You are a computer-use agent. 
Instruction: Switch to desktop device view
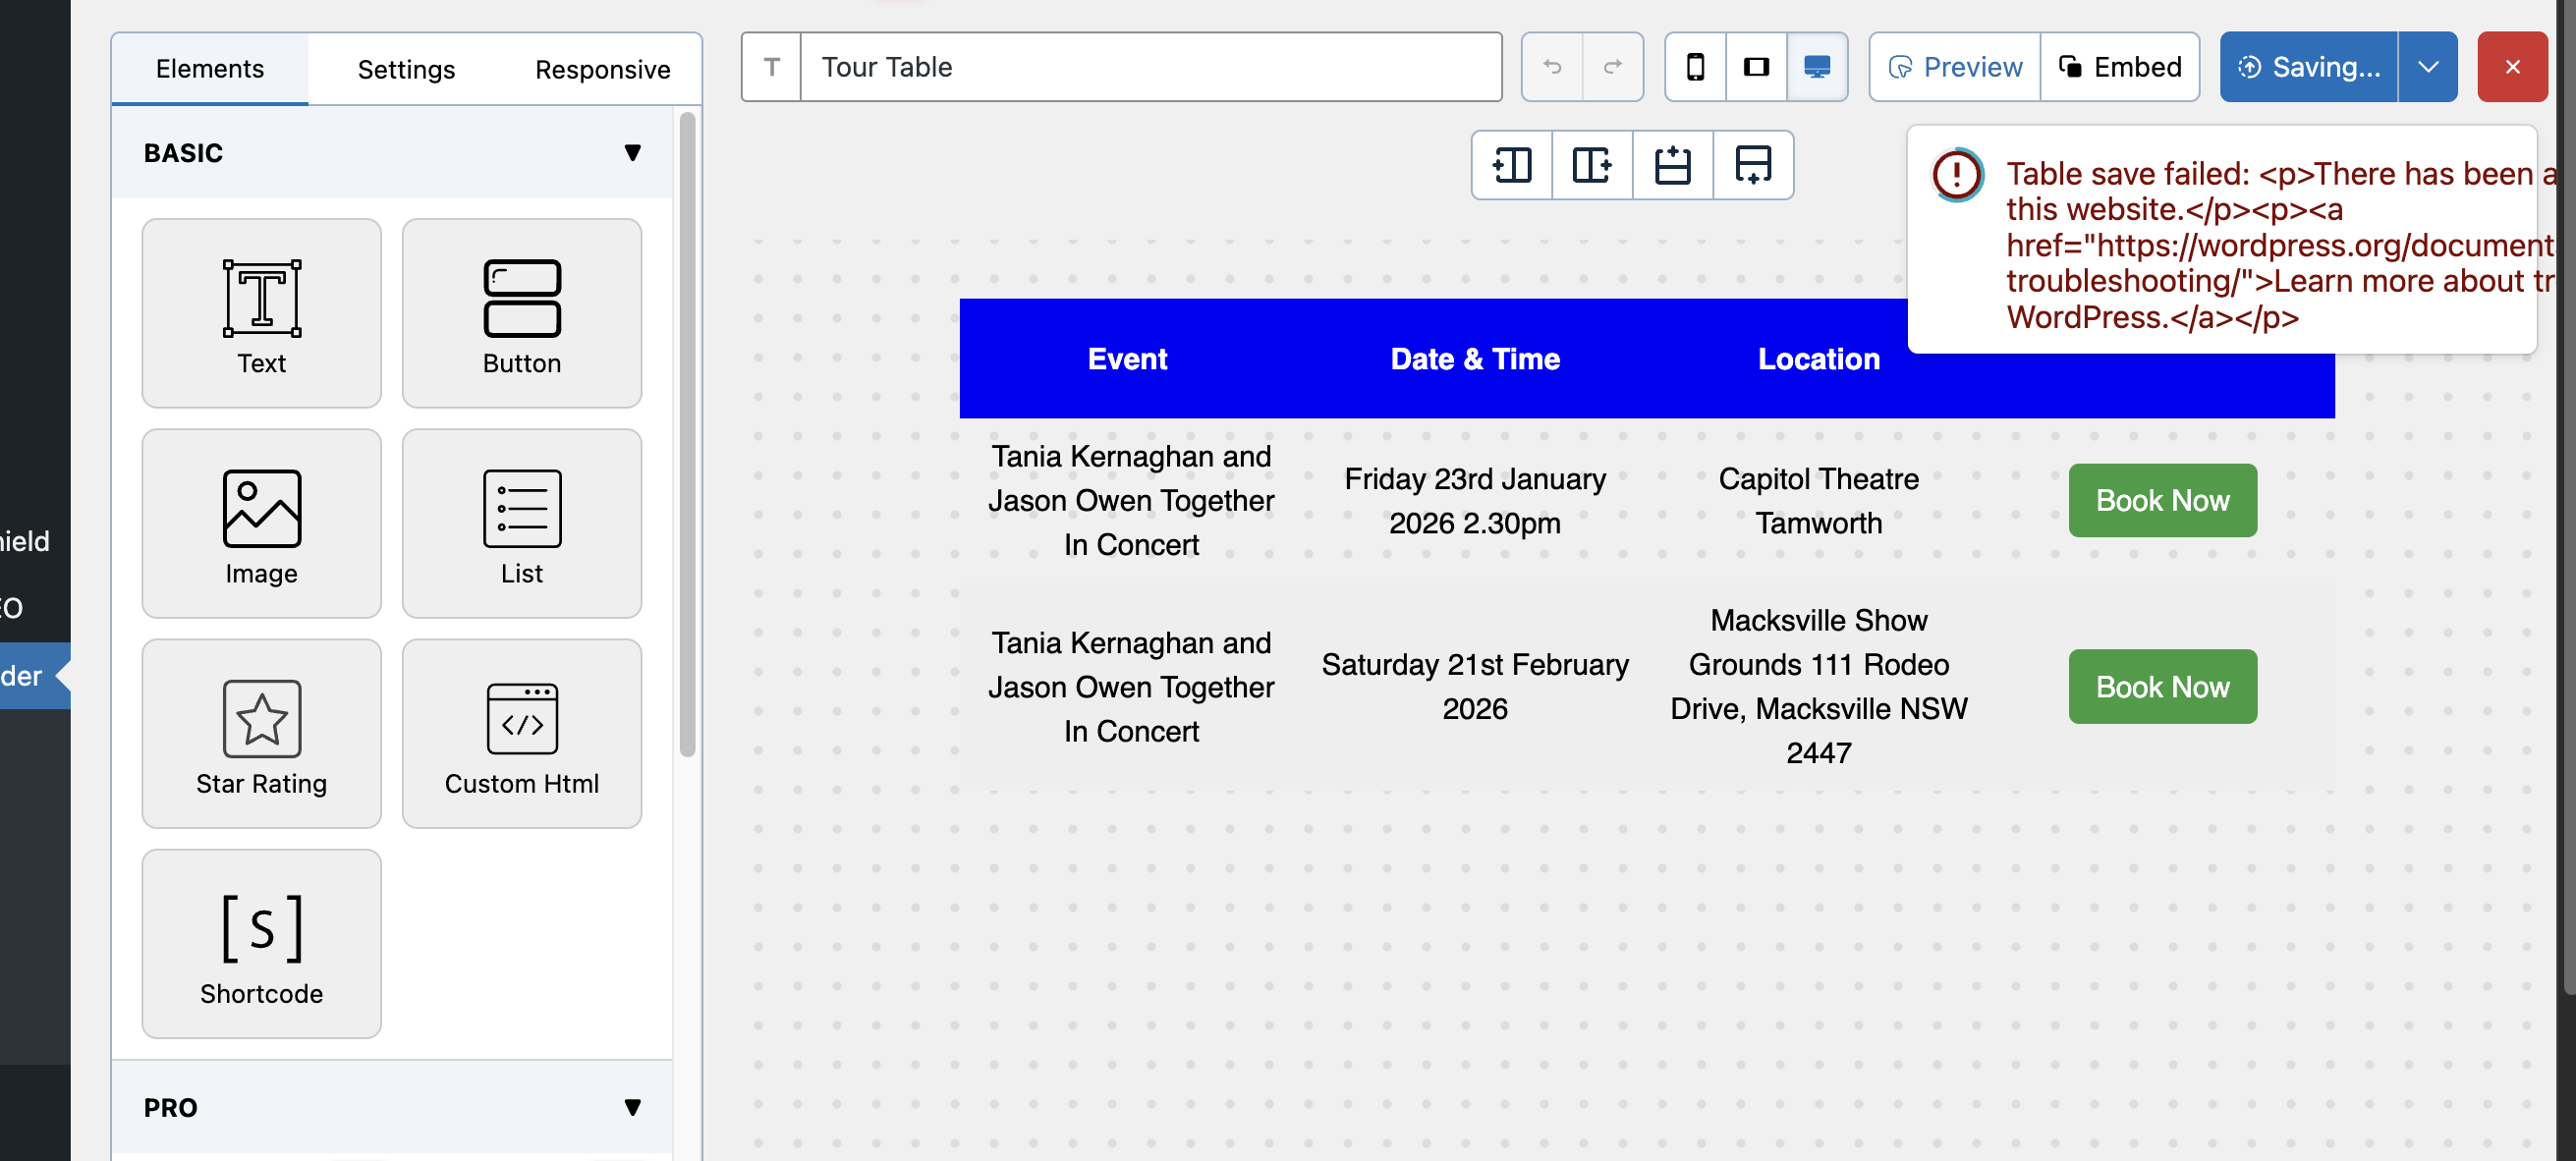[x=1817, y=67]
